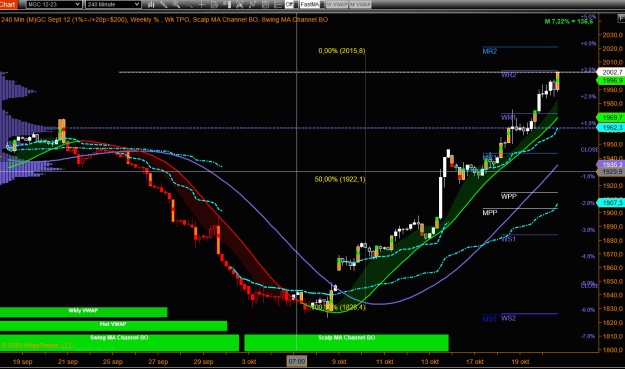Click the +4.0% percent scale label

(588, 43)
